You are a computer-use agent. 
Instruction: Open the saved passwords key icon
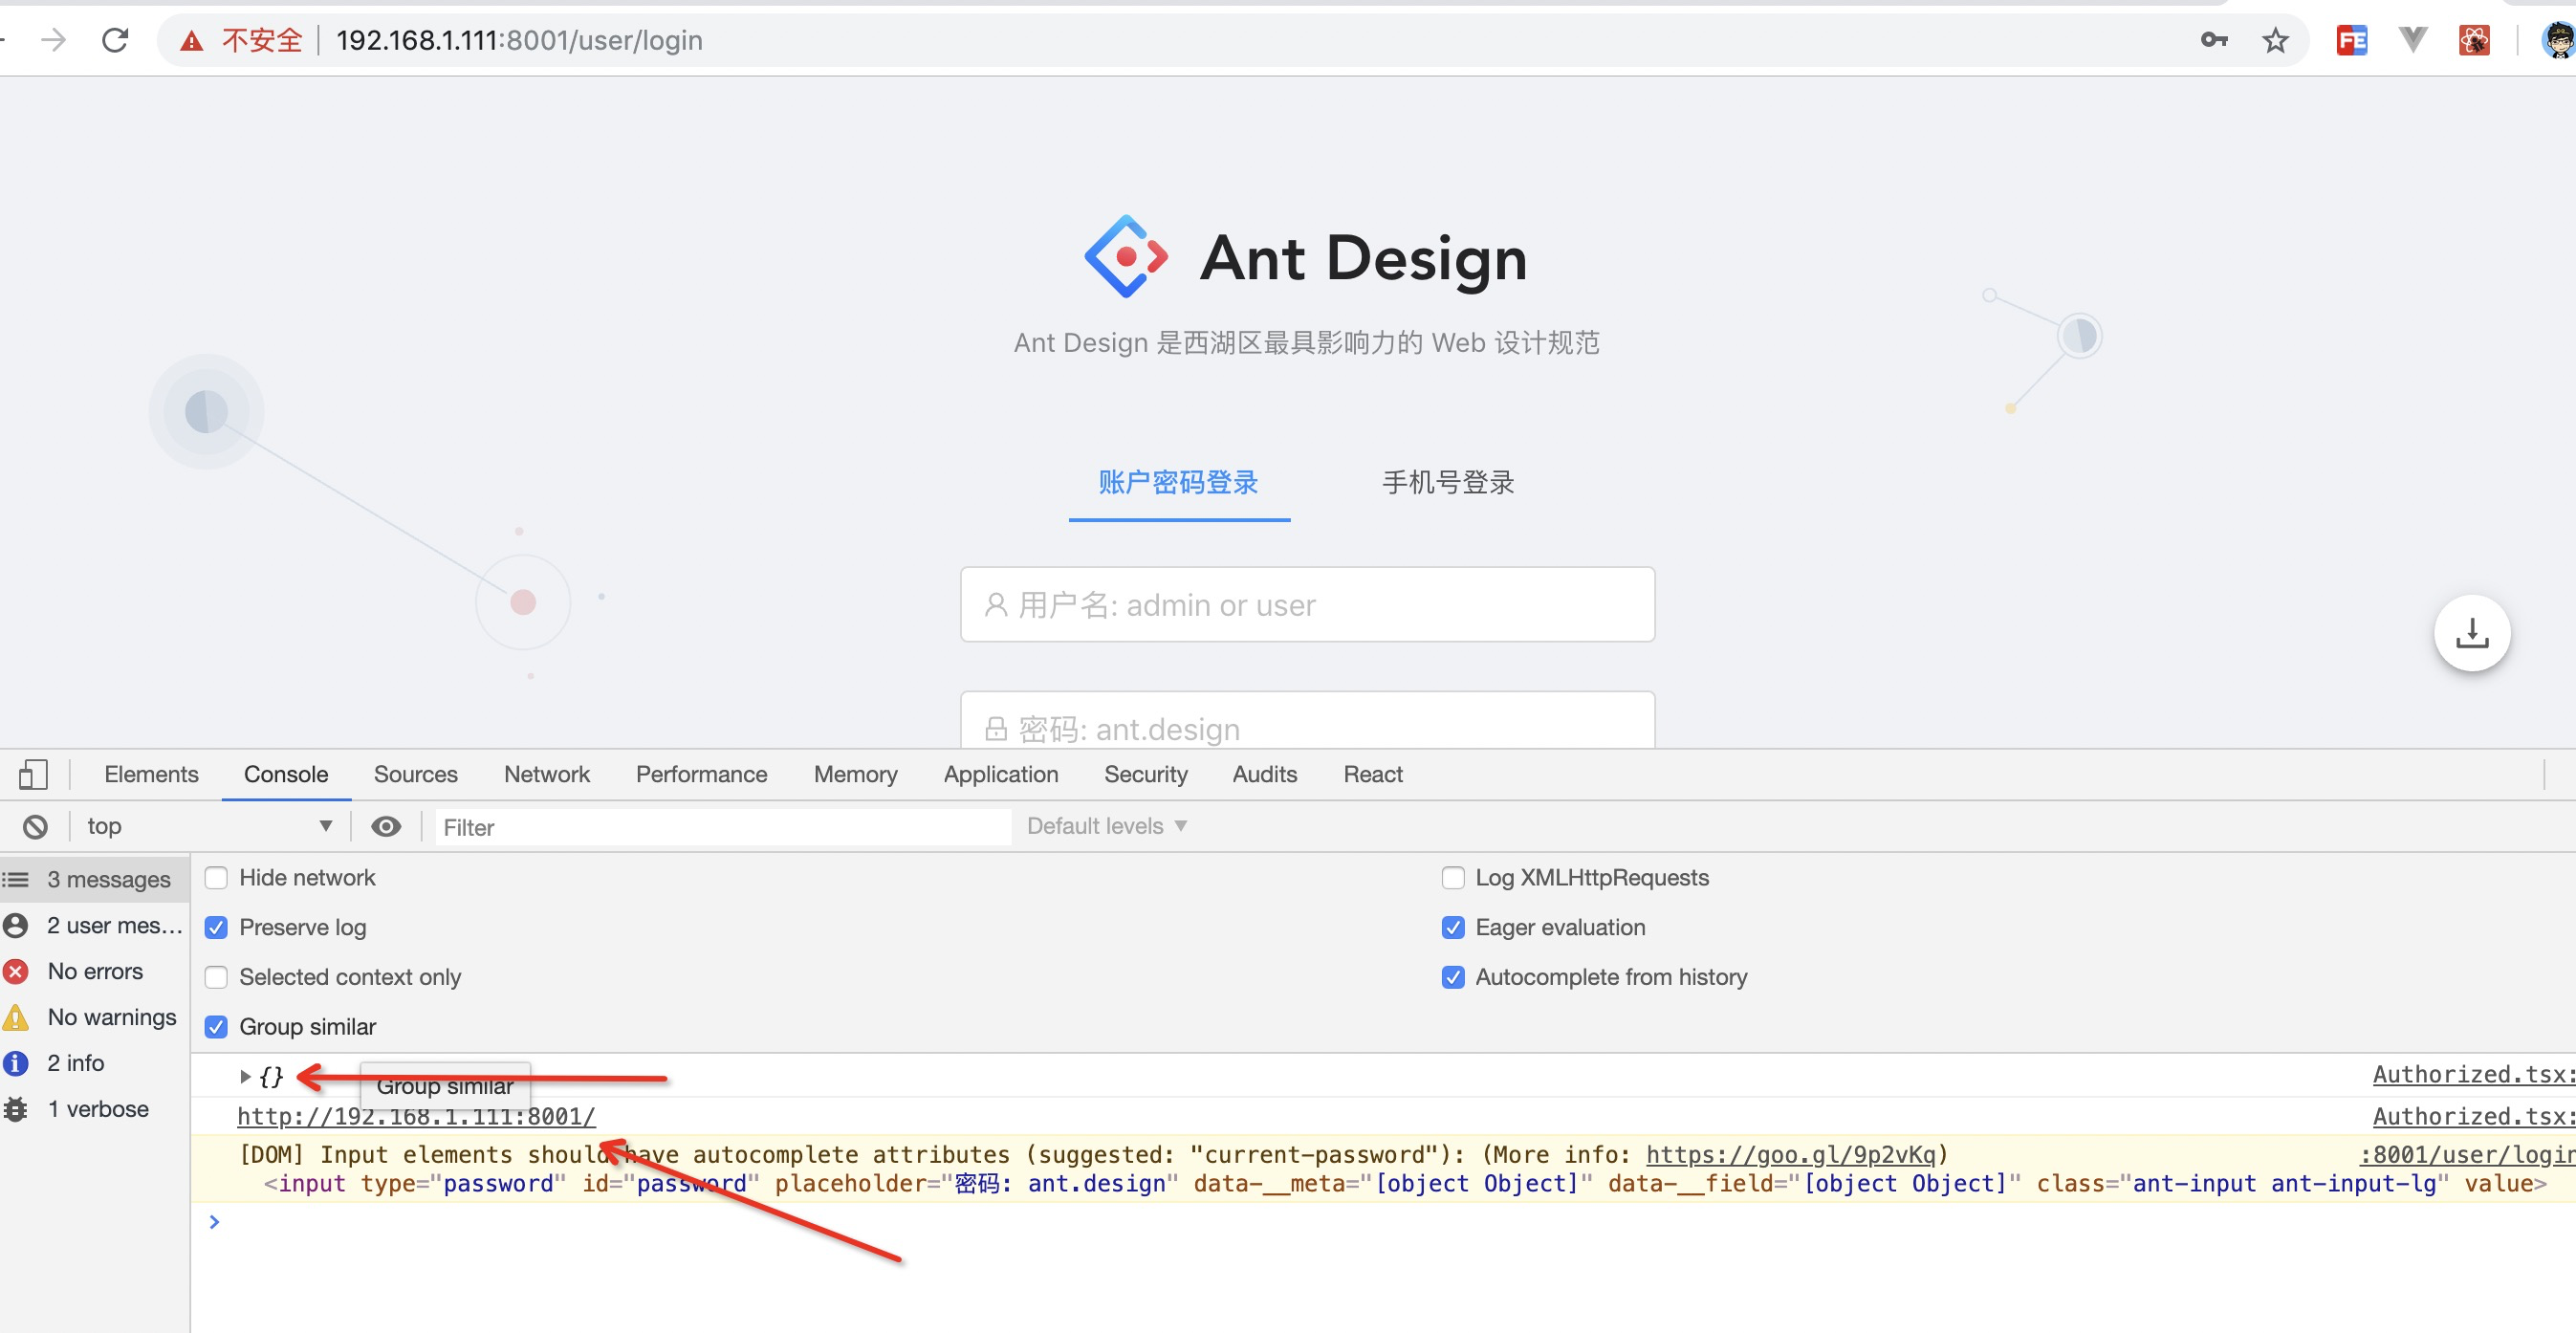(2213, 40)
